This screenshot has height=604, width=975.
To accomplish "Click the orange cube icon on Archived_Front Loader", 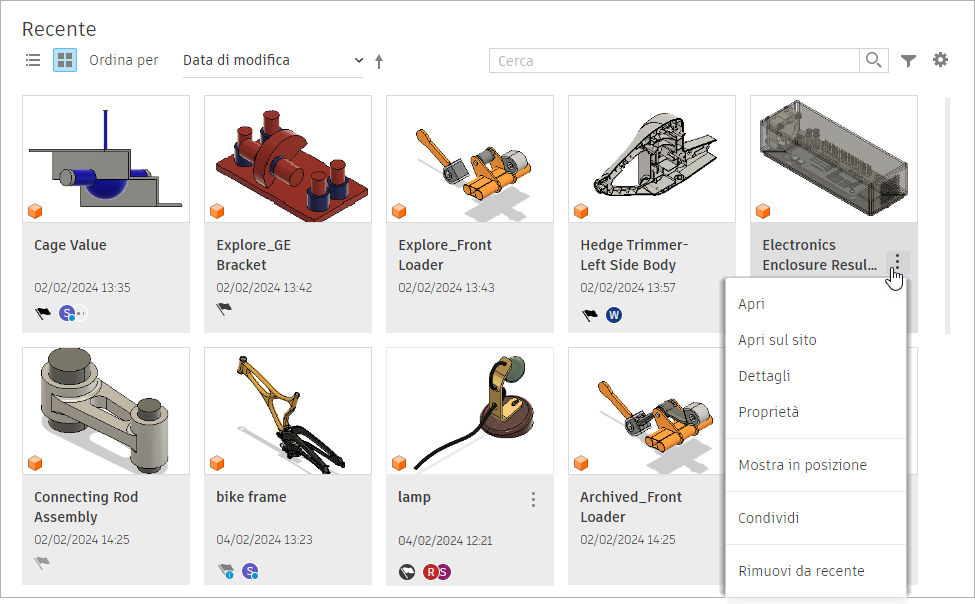I will (x=581, y=463).
